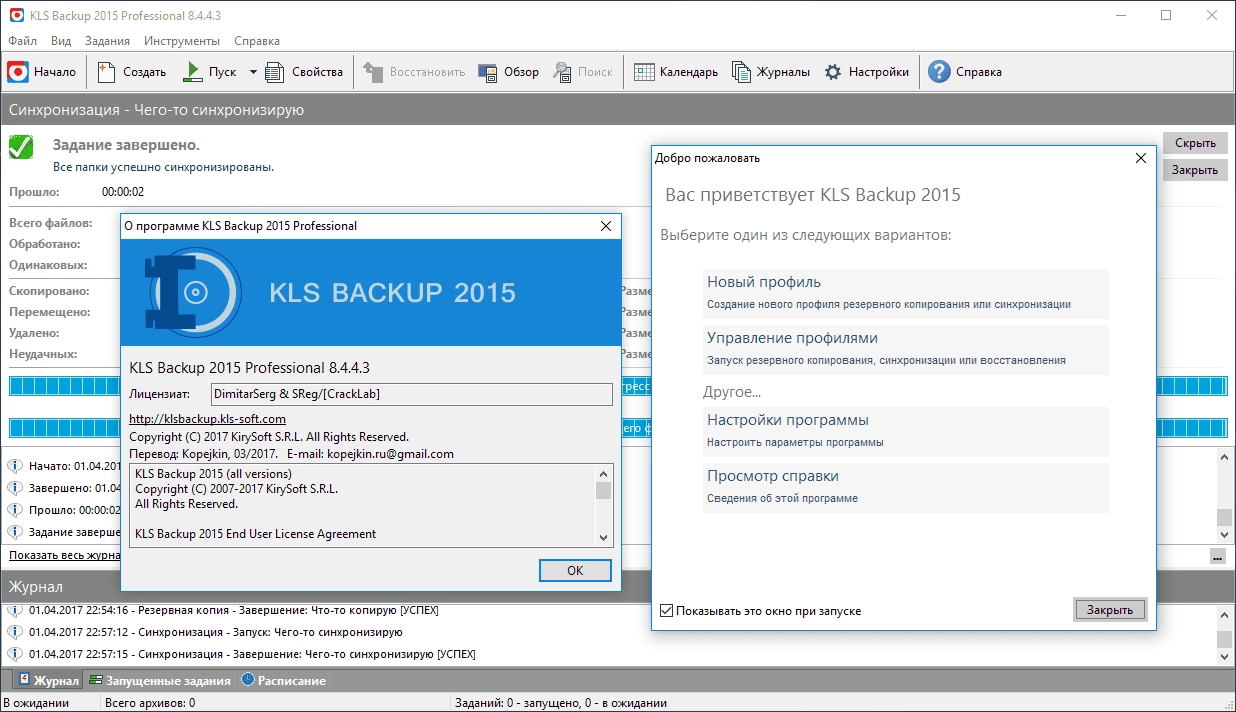Screen dimensions: 1236x712
Task: Click Закрыть in the welcome window
Action: (x=1110, y=610)
